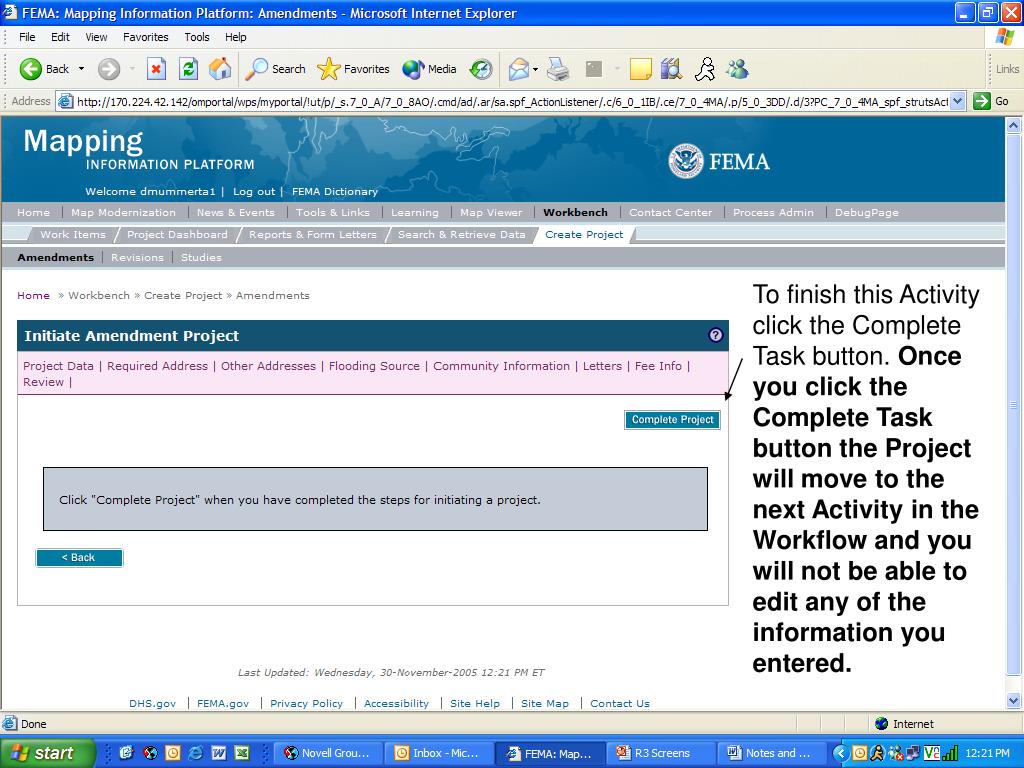The image size is (1024, 768).
Task: Open the Mail options dropdown arrow
Action: (536, 69)
